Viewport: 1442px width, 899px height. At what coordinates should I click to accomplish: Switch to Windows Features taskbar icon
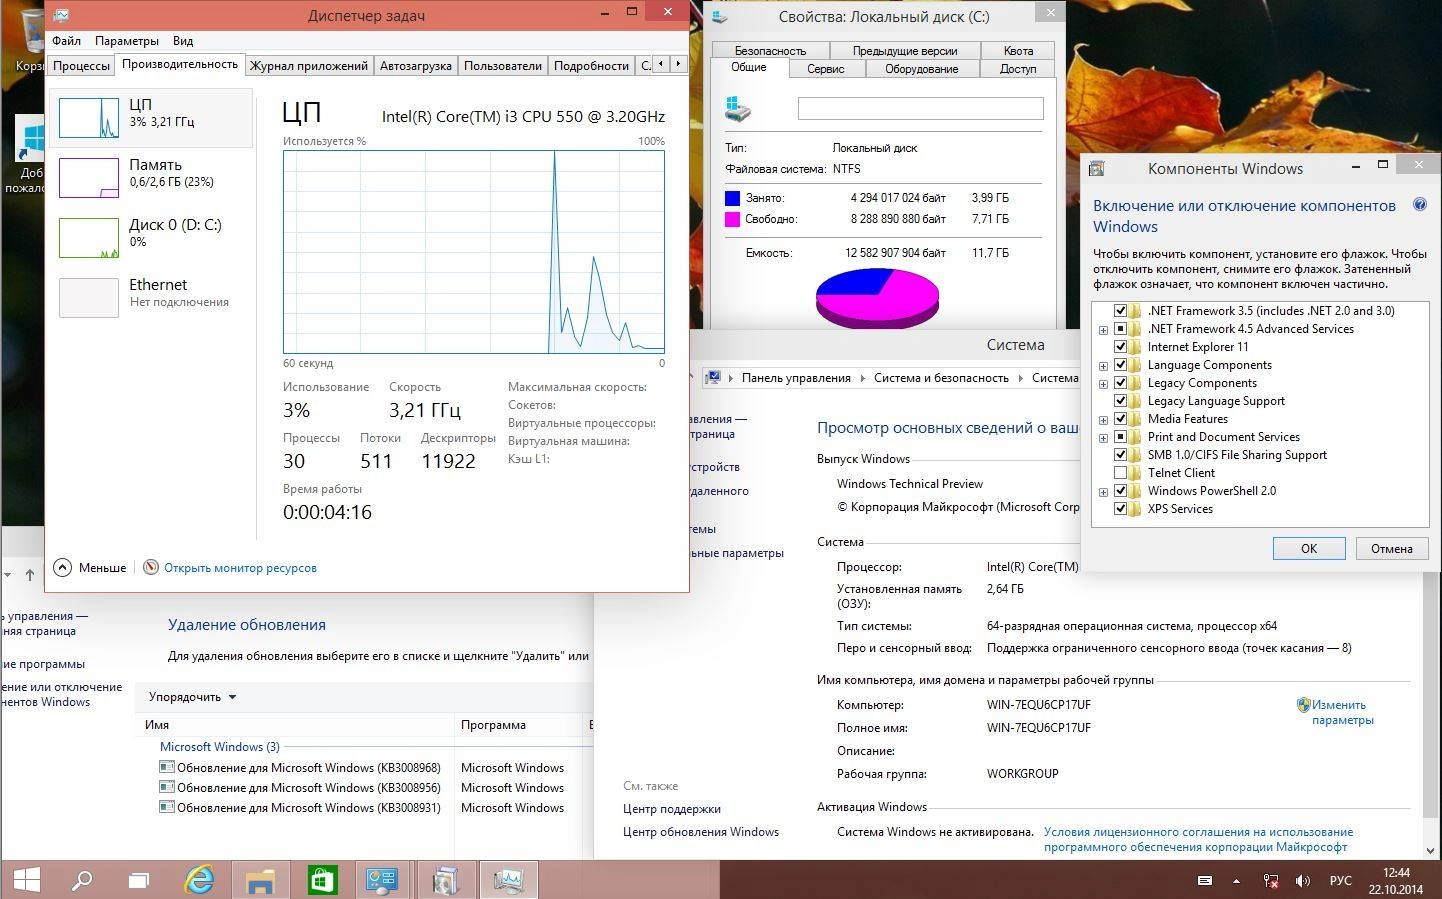click(446, 881)
